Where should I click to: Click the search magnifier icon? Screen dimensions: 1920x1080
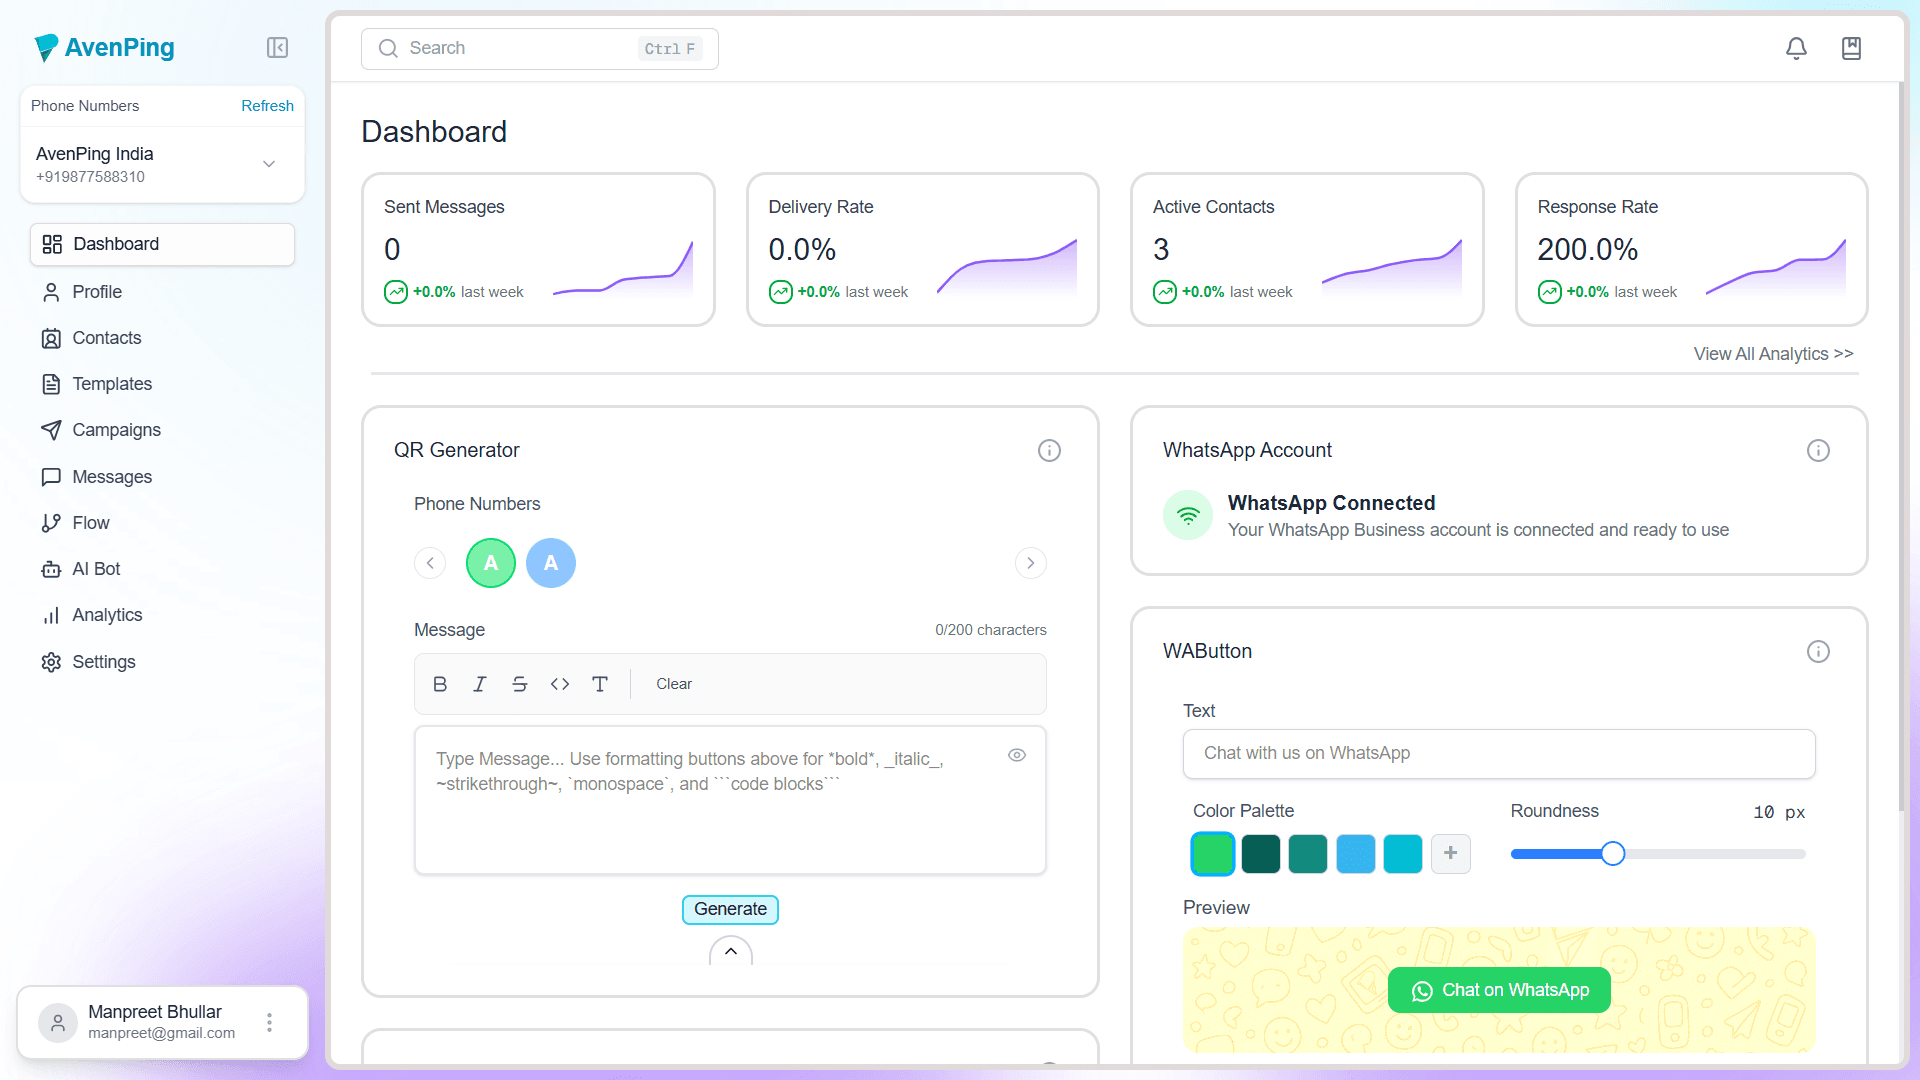388,48
